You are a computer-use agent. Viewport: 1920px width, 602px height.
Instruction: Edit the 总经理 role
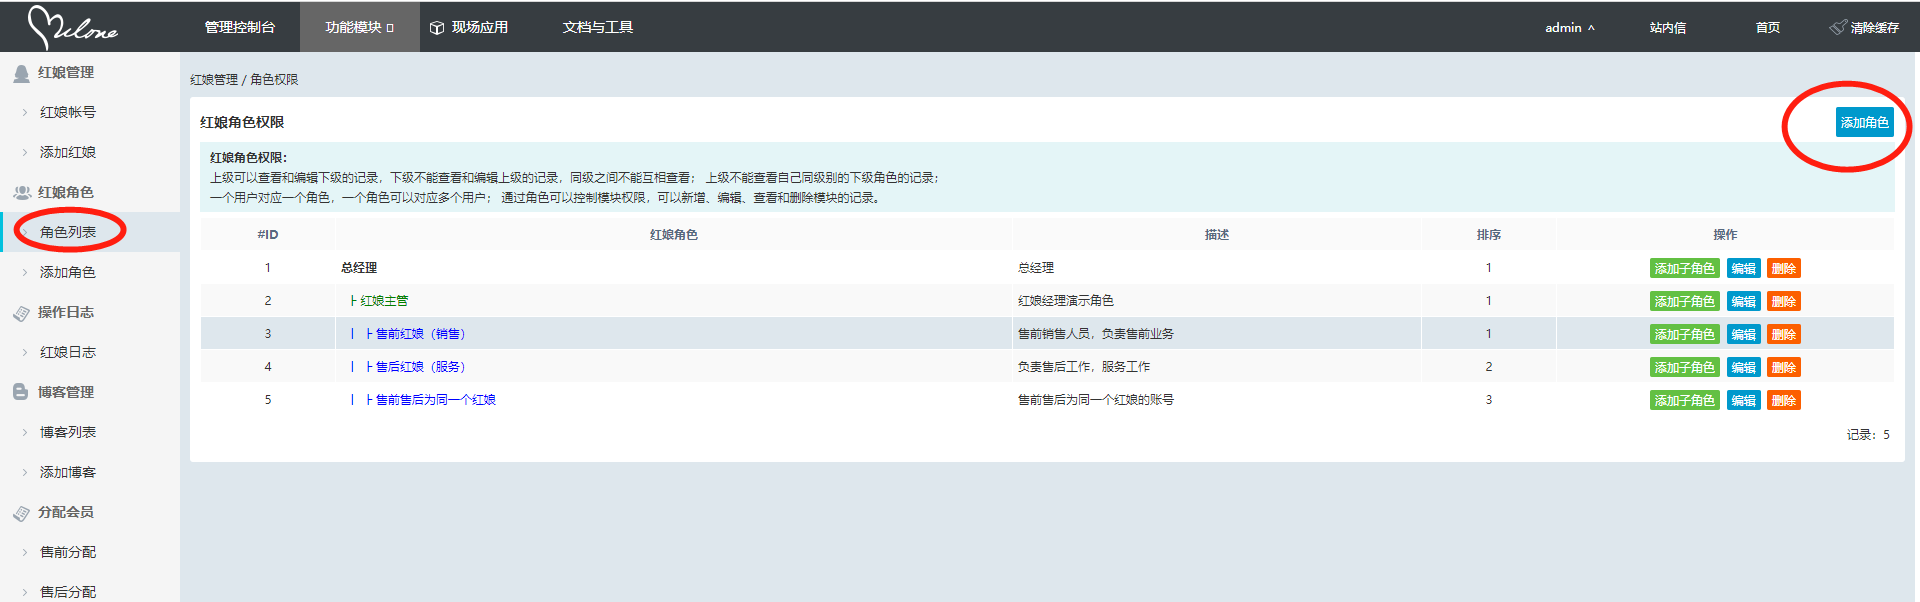tap(1743, 268)
